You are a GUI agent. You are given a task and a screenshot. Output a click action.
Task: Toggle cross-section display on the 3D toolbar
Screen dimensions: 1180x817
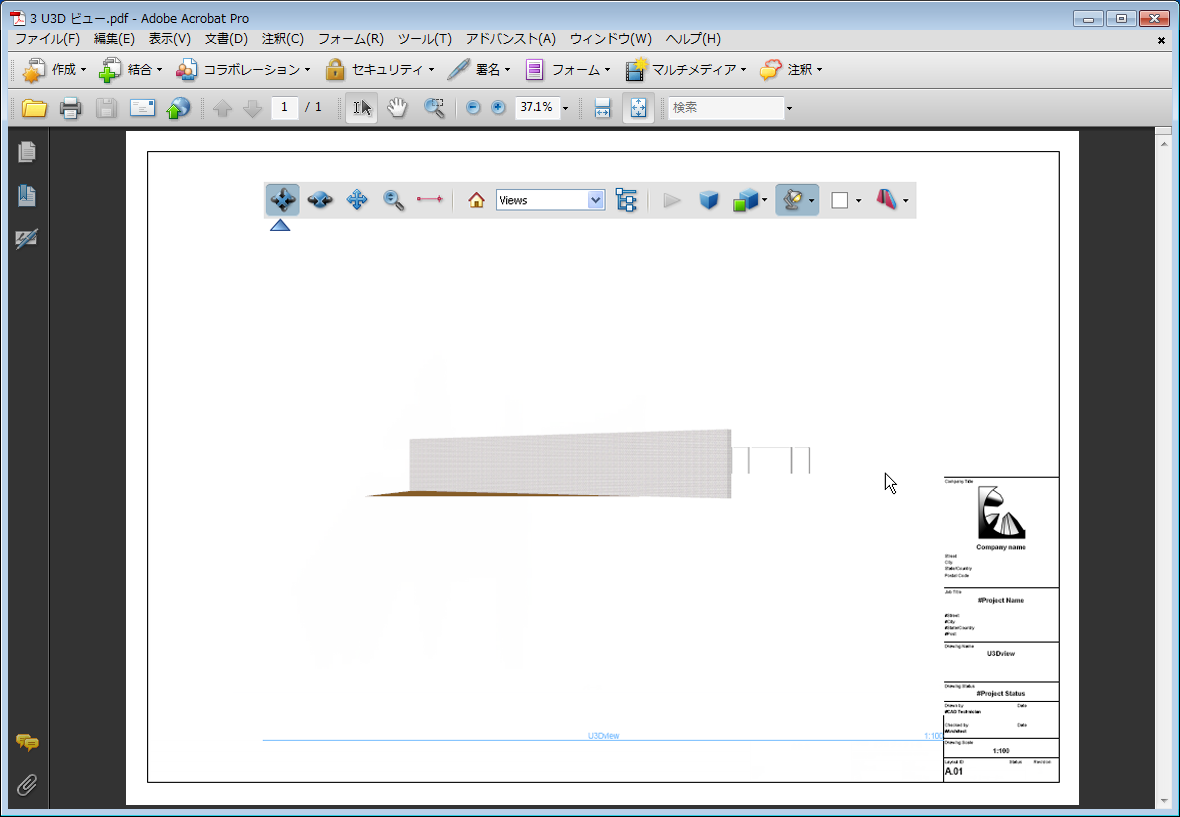pyautogui.click(x=888, y=200)
